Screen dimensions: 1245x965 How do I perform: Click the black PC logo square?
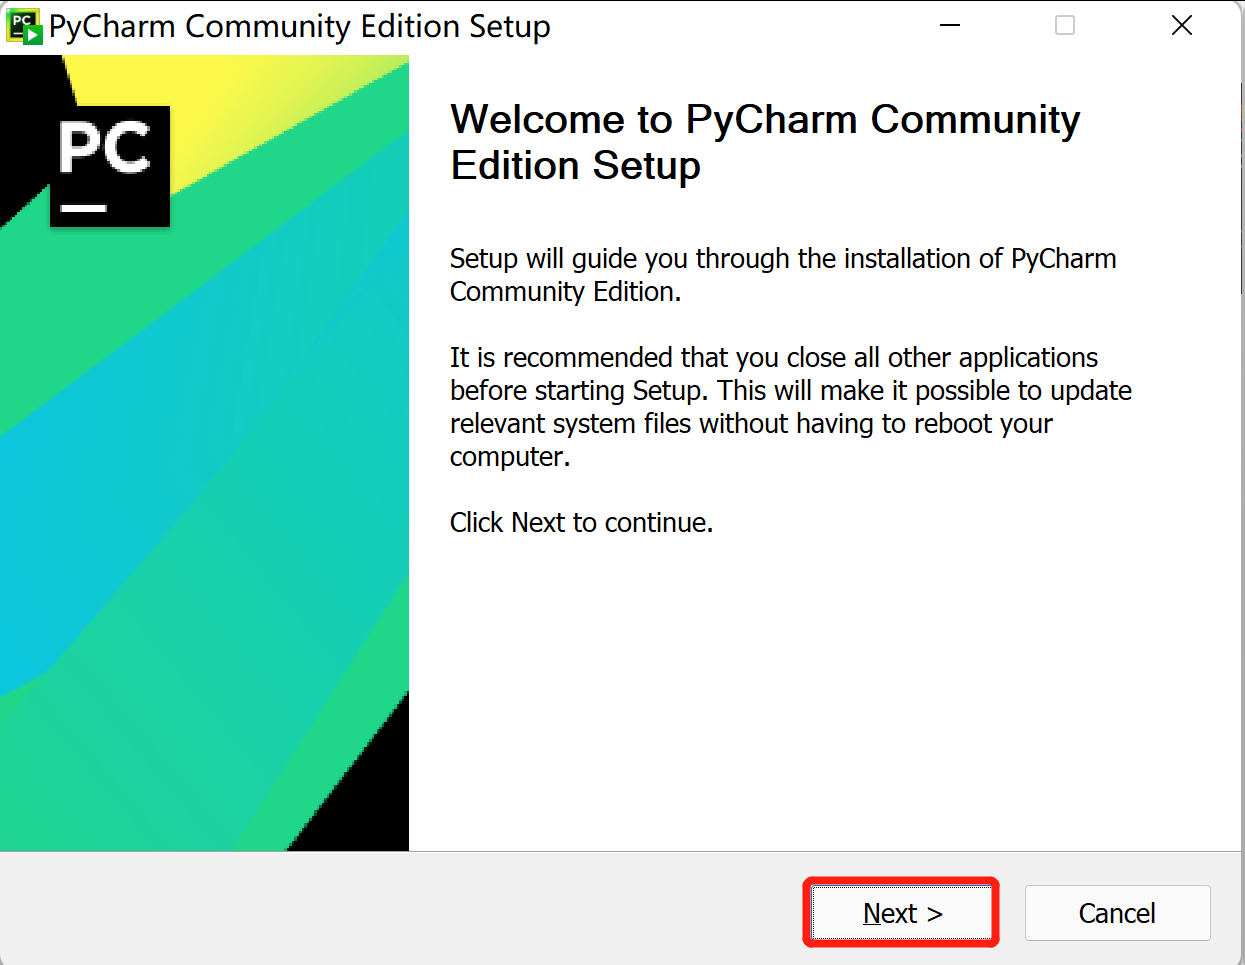pyautogui.click(x=110, y=166)
